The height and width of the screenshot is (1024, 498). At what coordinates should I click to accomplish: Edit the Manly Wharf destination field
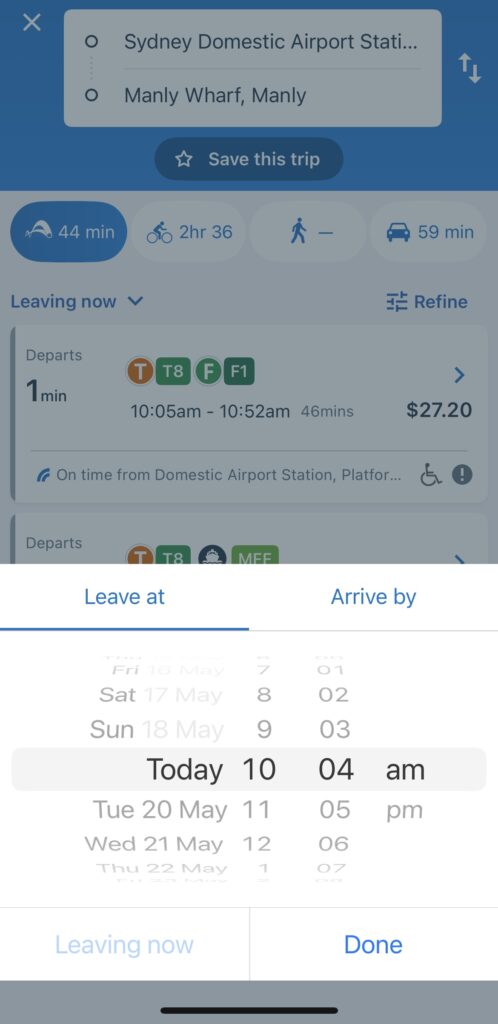coord(253,96)
